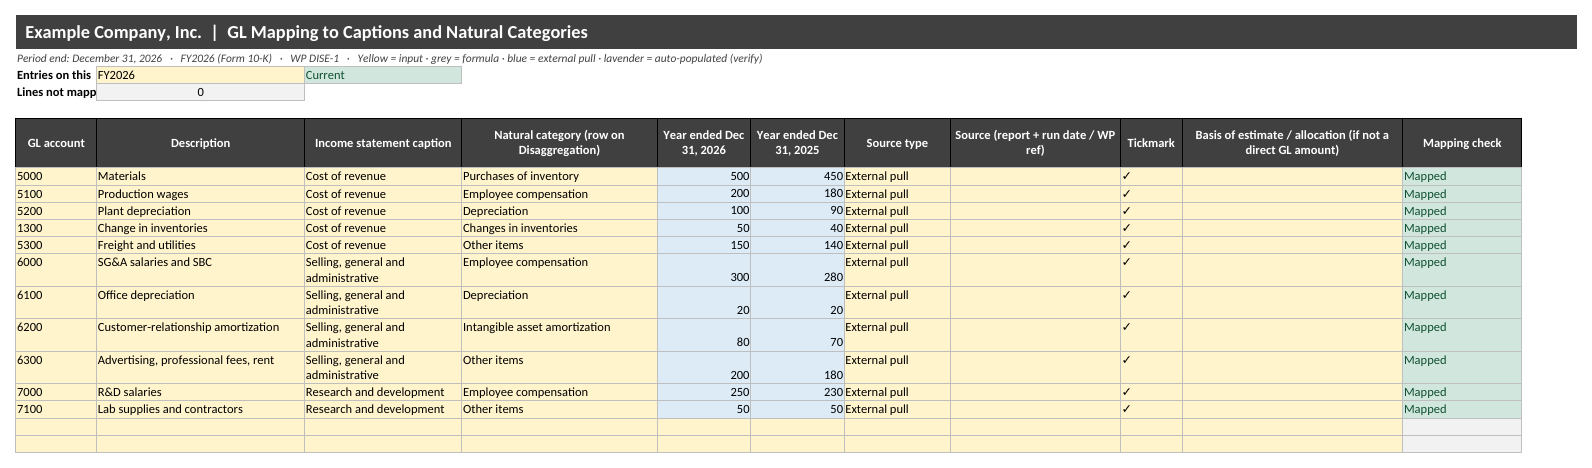The image size is (1592, 468).
Task: Click GL account cell 6200
Action: 56,335
